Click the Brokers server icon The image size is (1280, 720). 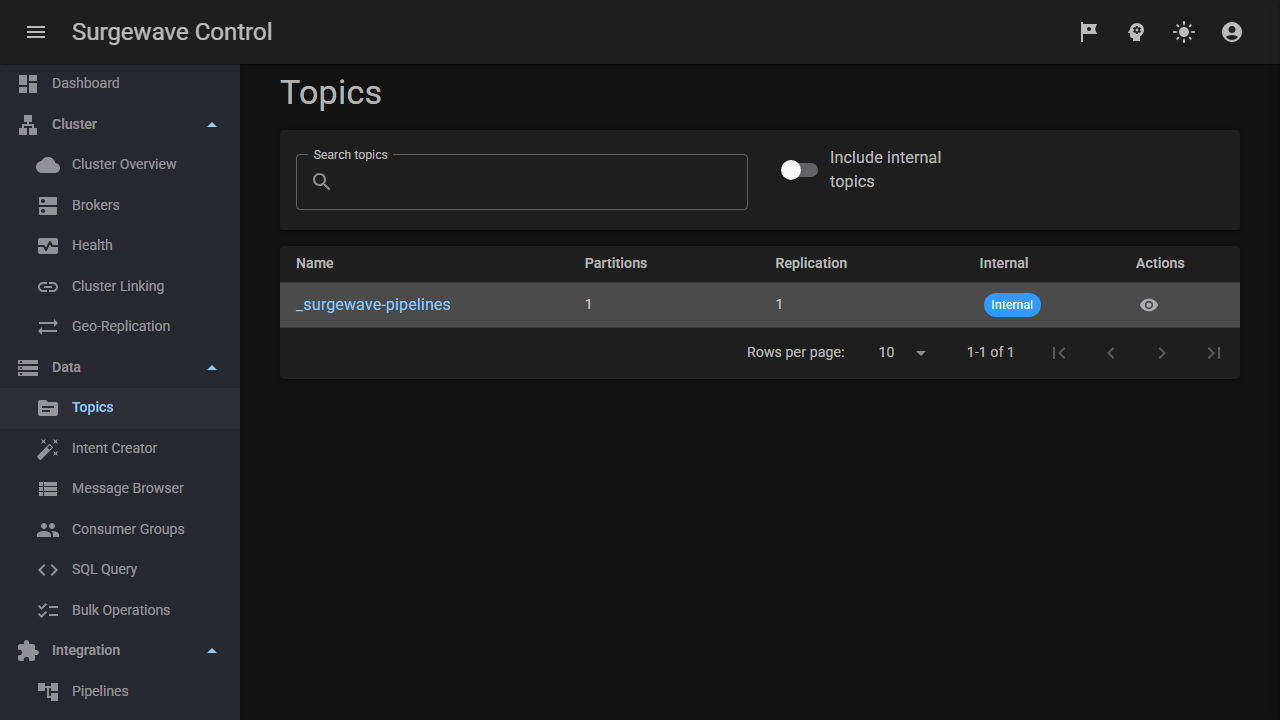pyautogui.click(x=48, y=206)
